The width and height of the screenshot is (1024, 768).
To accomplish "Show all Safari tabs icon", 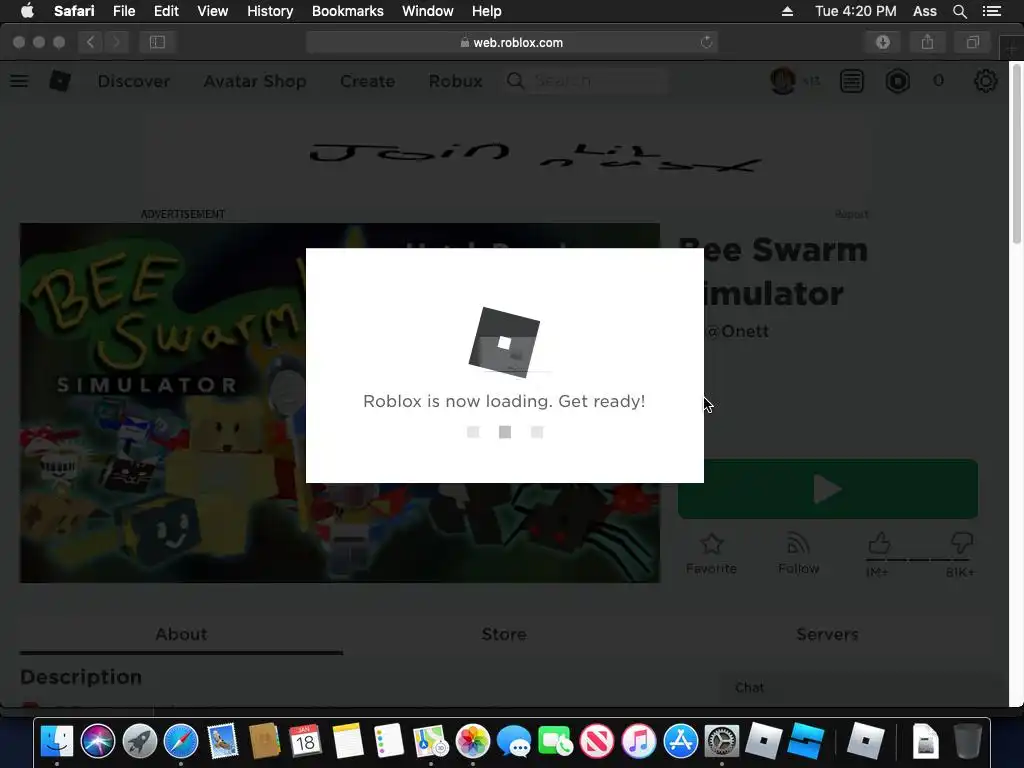I will click(972, 42).
